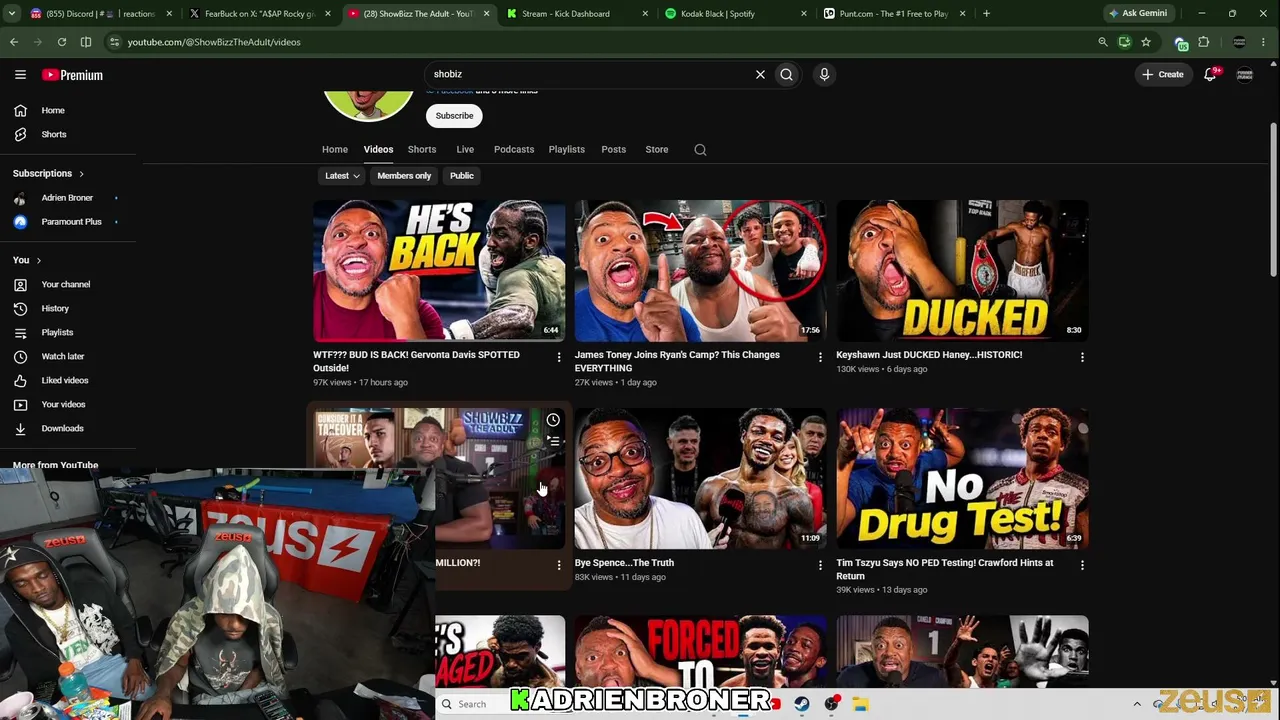The image size is (1280, 720).
Task: Click the Create button
Action: [x=1164, y=74]
